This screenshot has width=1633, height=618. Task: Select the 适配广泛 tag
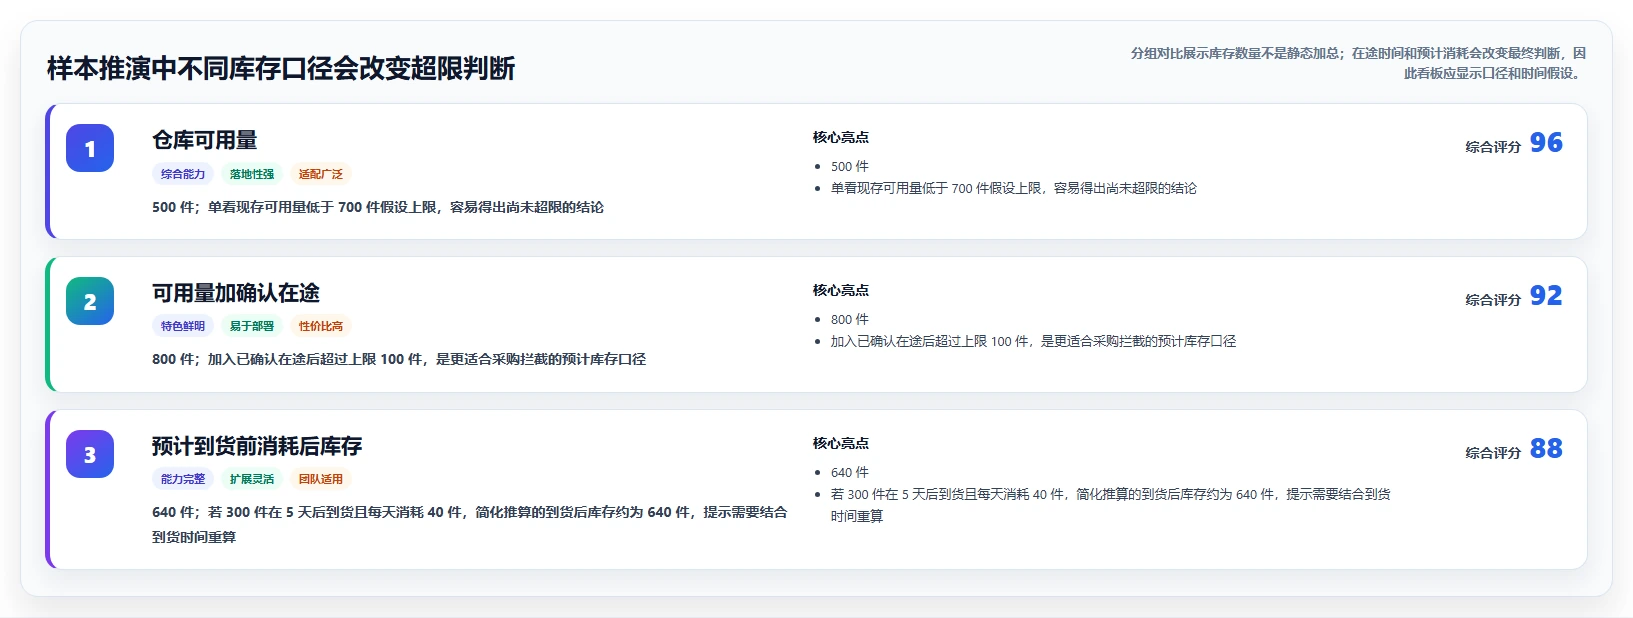click(321, 174)
